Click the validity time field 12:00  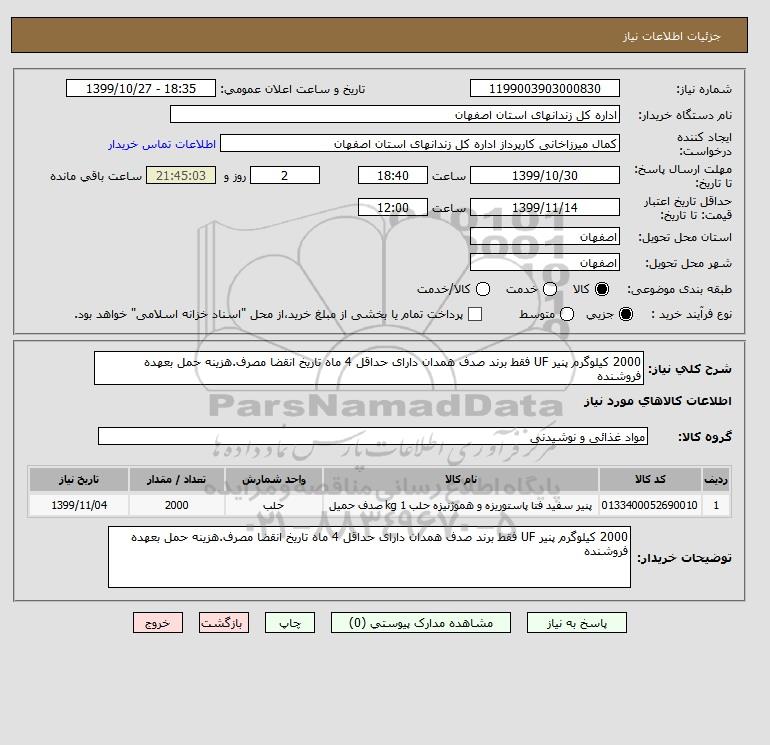393,207
